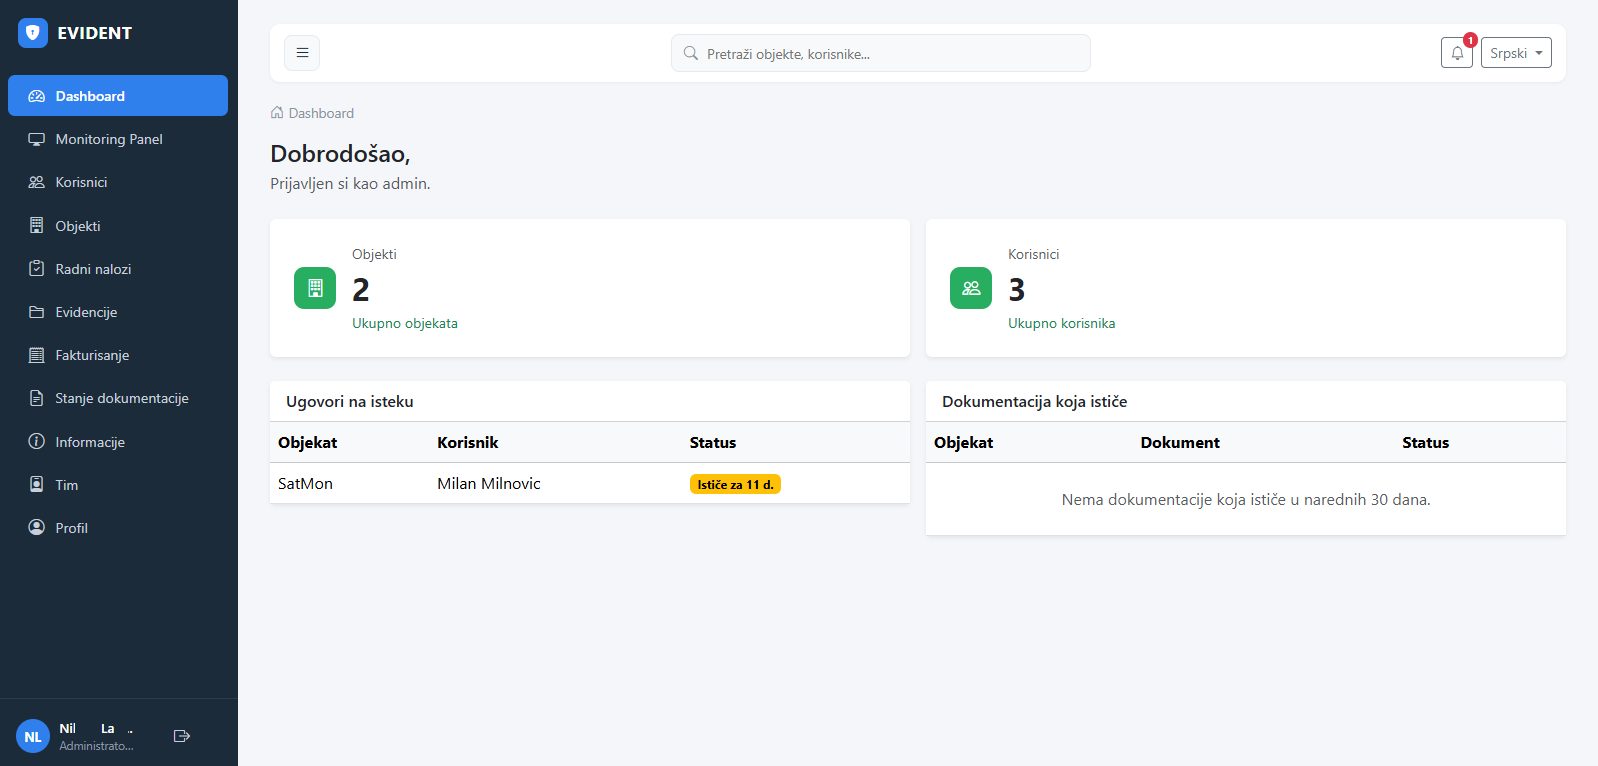Go to Monitoring Panel in sidebar
The image size is (1598, 766).
tap(118, 139)
